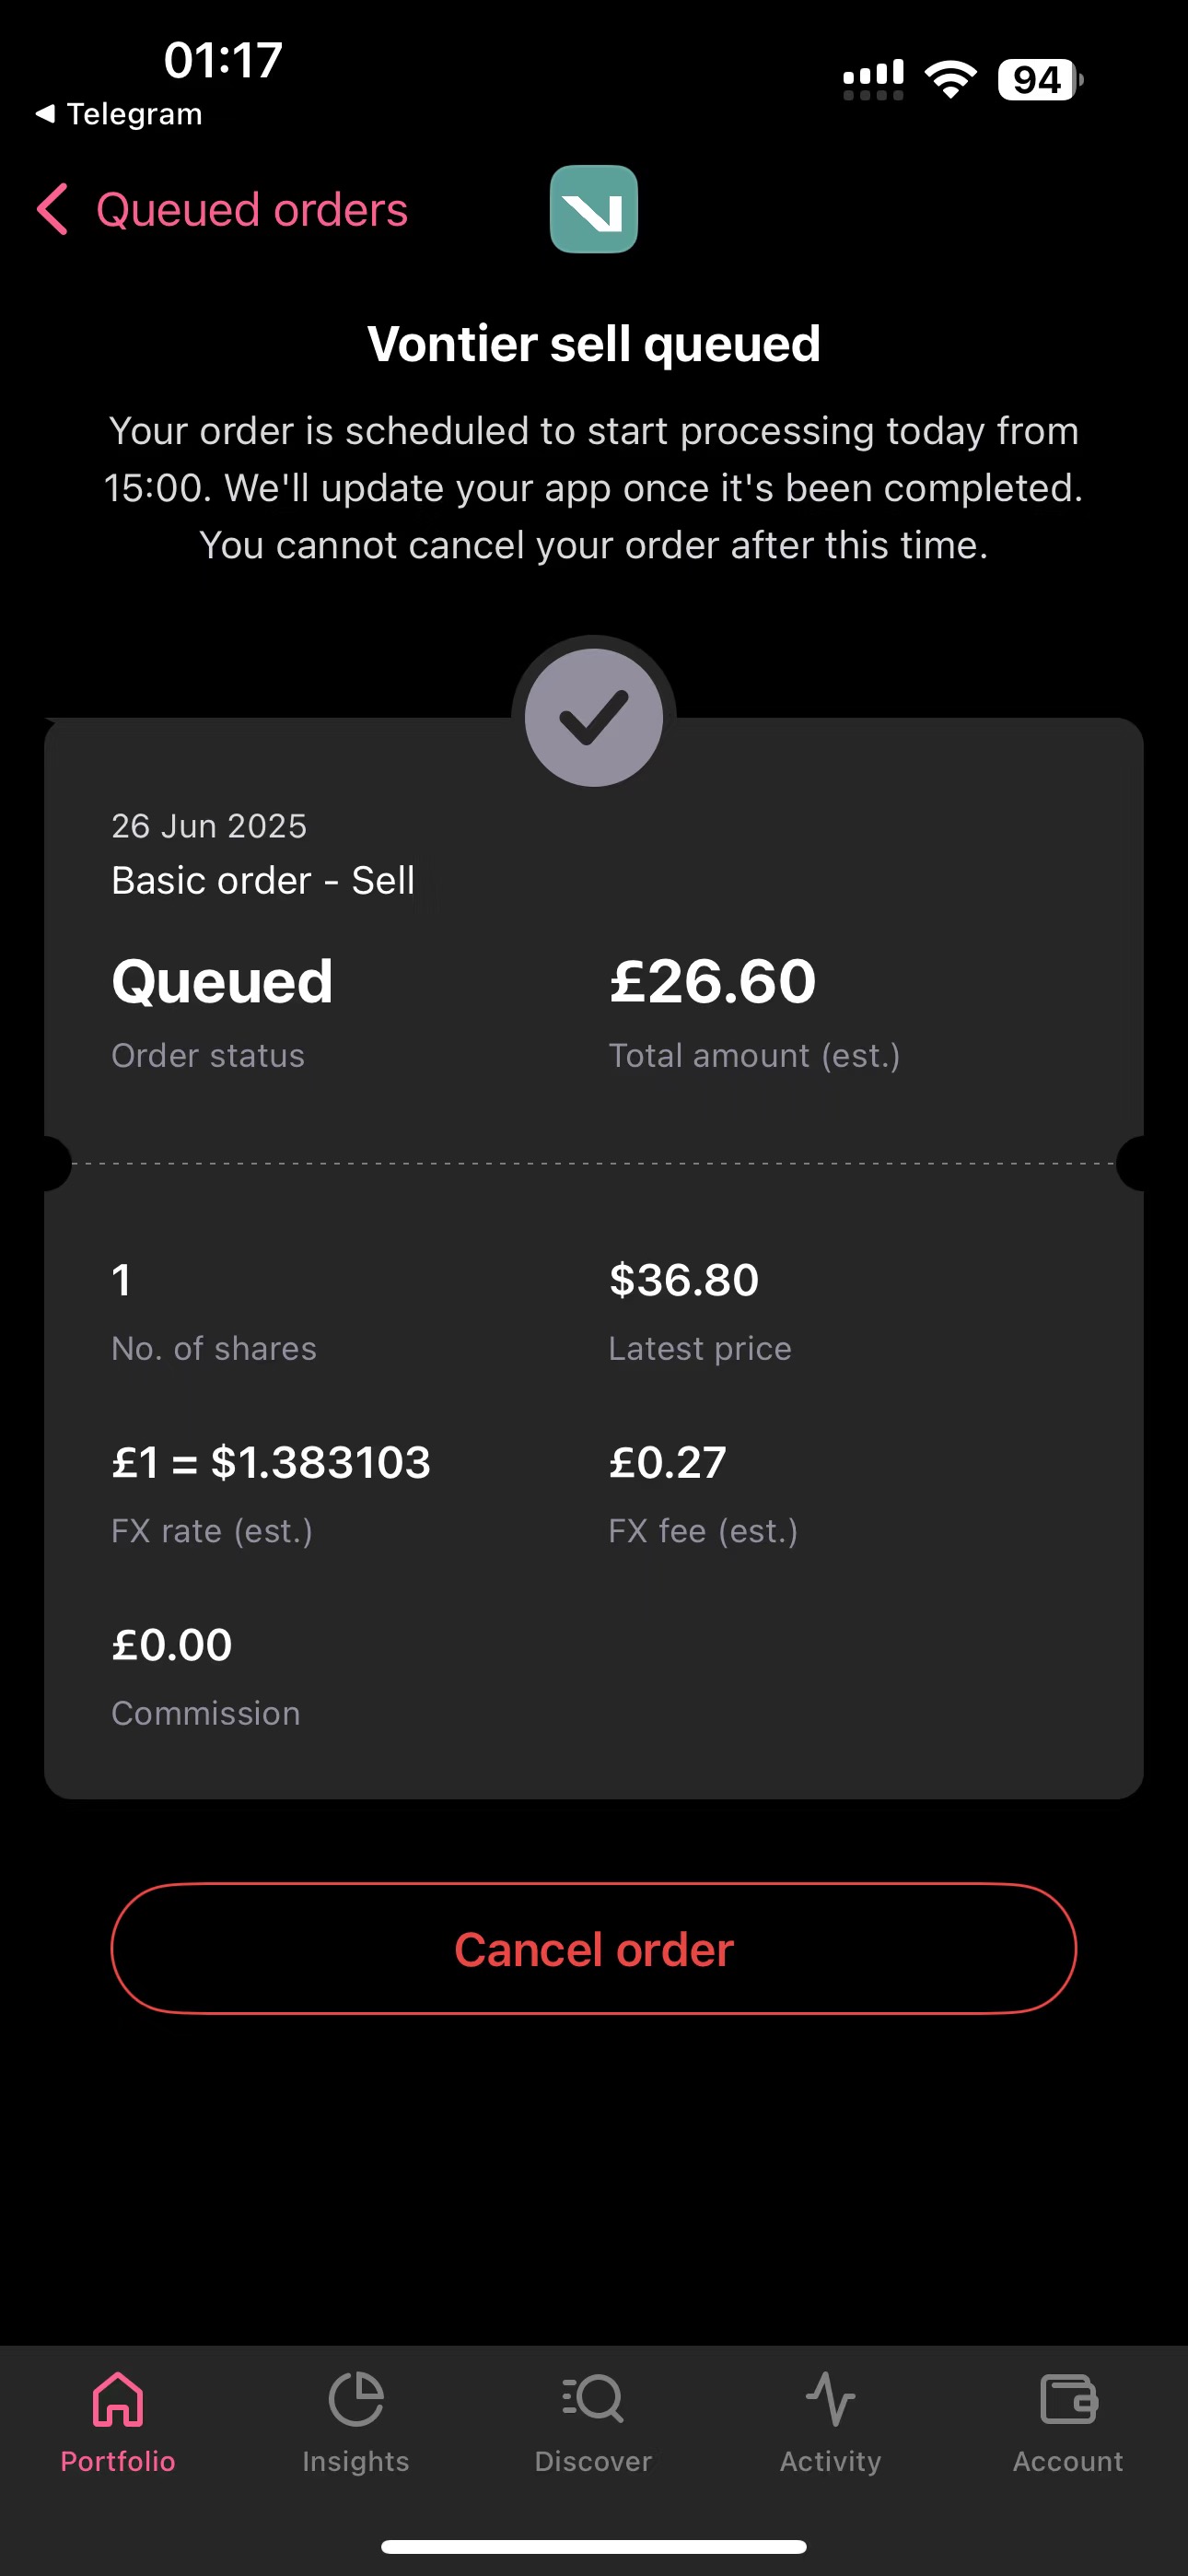Switch to the Activity tab label
This screenshot has height=2576, width=1188.
point(830,2461)
